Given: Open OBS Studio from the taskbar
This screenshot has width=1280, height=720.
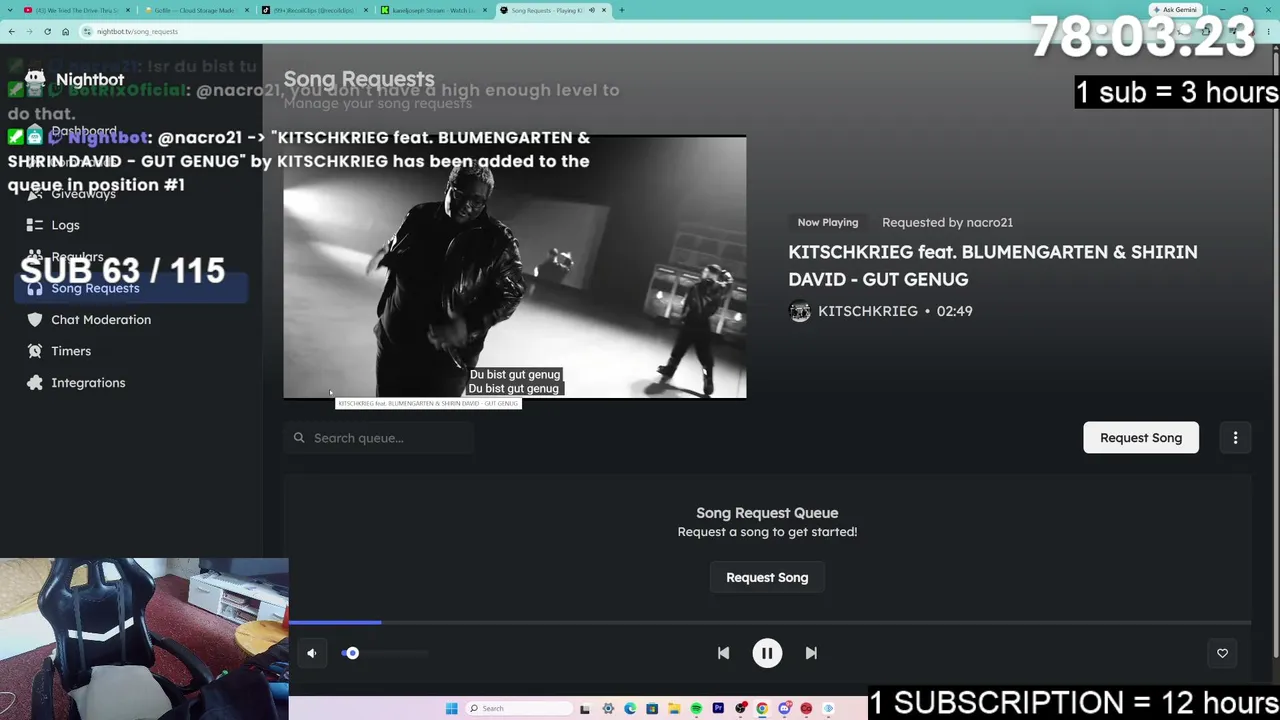Looking at the screenshot, I should click(x=740, y=709).
